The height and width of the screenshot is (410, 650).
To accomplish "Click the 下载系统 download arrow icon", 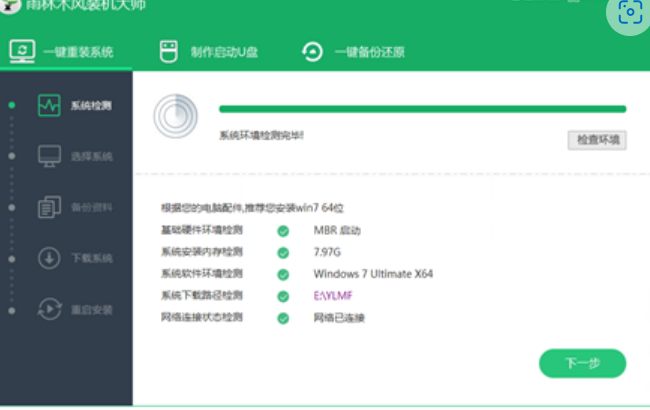I will coord(49,258).
